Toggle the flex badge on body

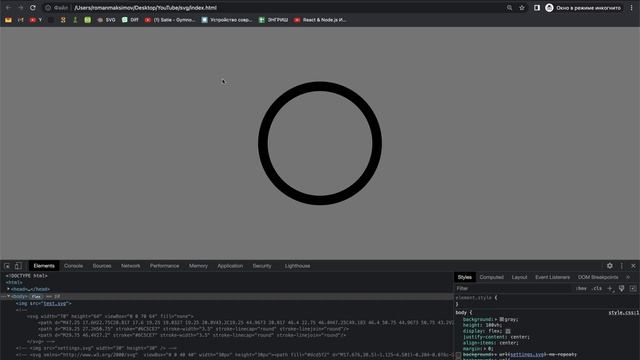36,296
